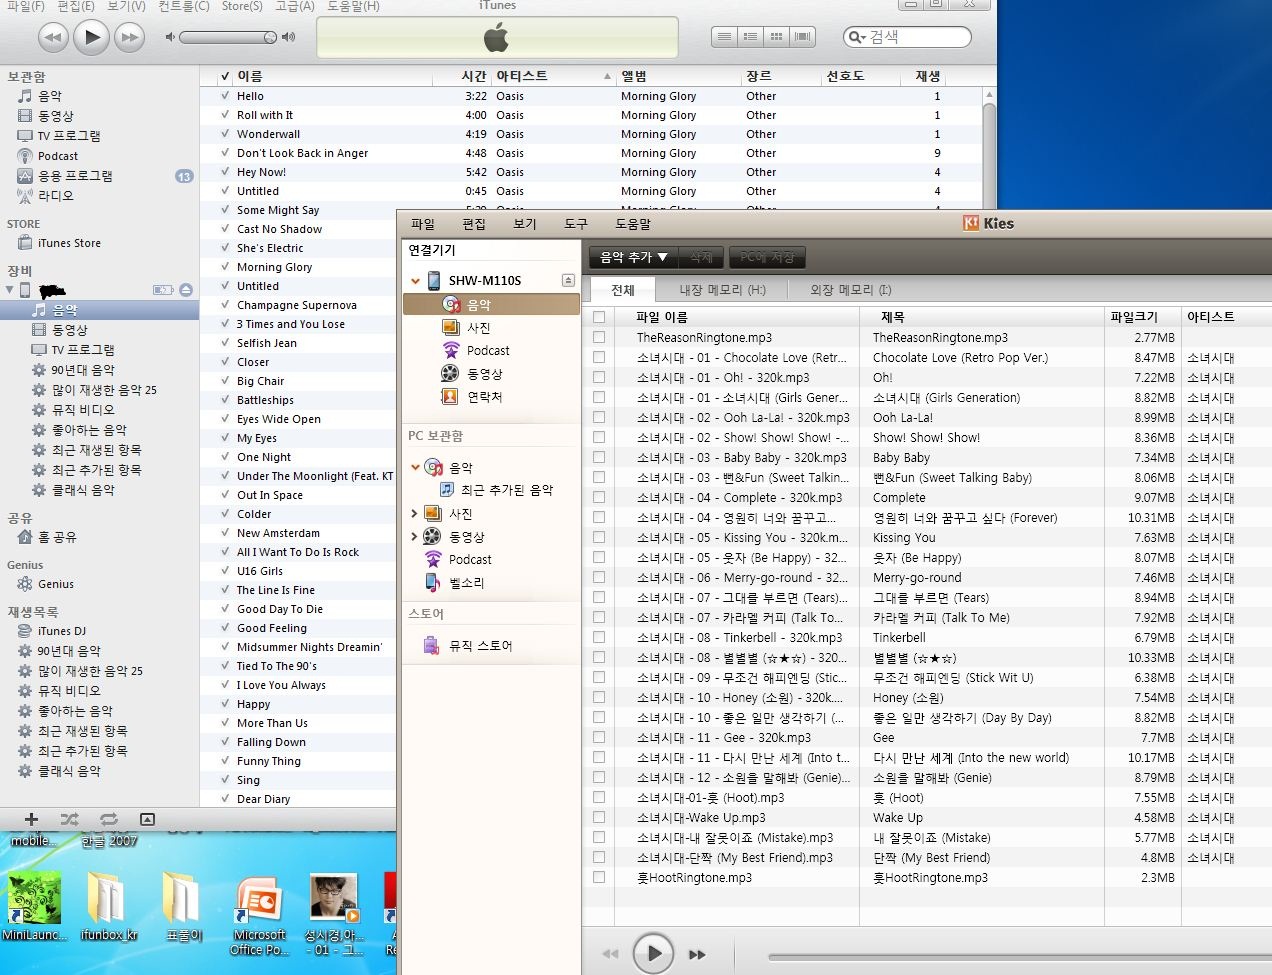Image resolution: width=1272 pixels, height=975 pixels.
Task: Open the MiniLauncher desktop shortcut
Action: 34,906
